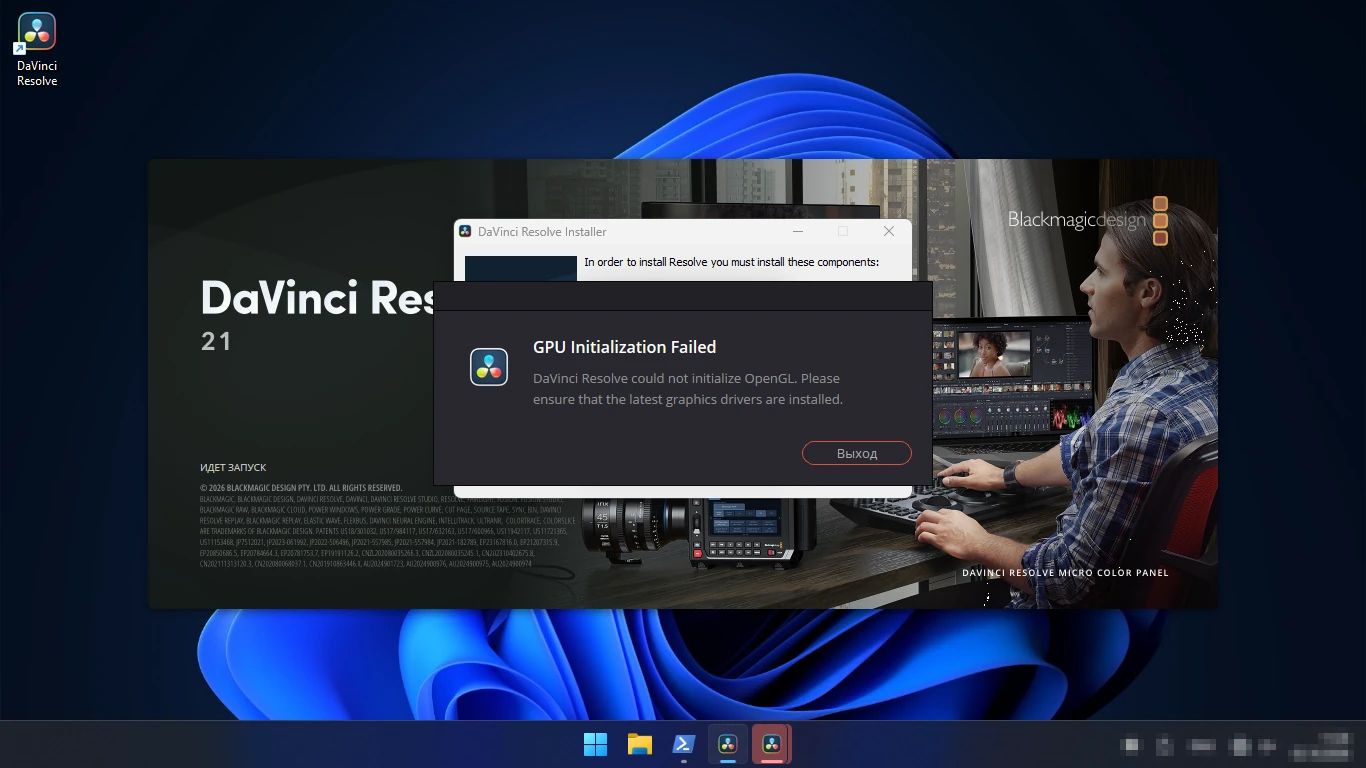Viewport: 1366px width, 768px height.
Task: Switch to PowerShell on the taskbar
Action: (x=683, y=744)
